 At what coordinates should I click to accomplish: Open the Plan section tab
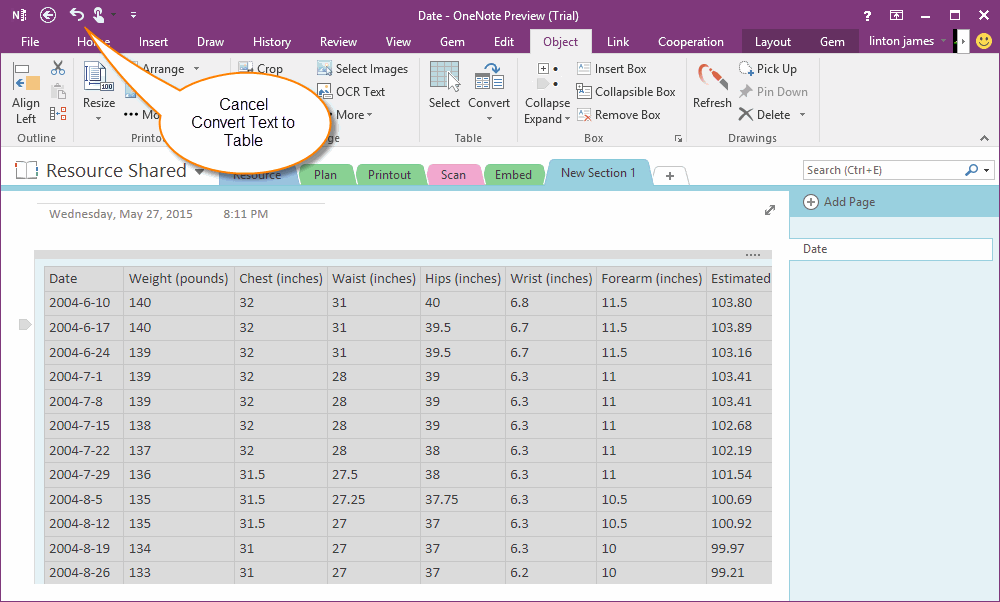tap(326, 173)
